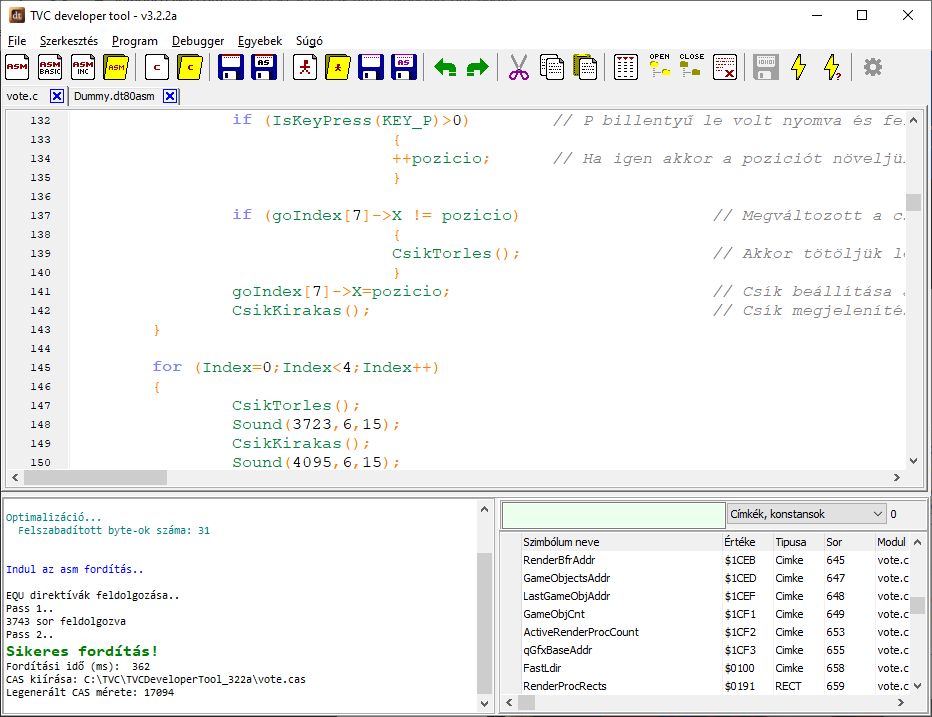The width and height of the screenshot is (932, 717).
Task: Click the CLOSE folds toolbar icon
Action: click(x=691, y=67)
